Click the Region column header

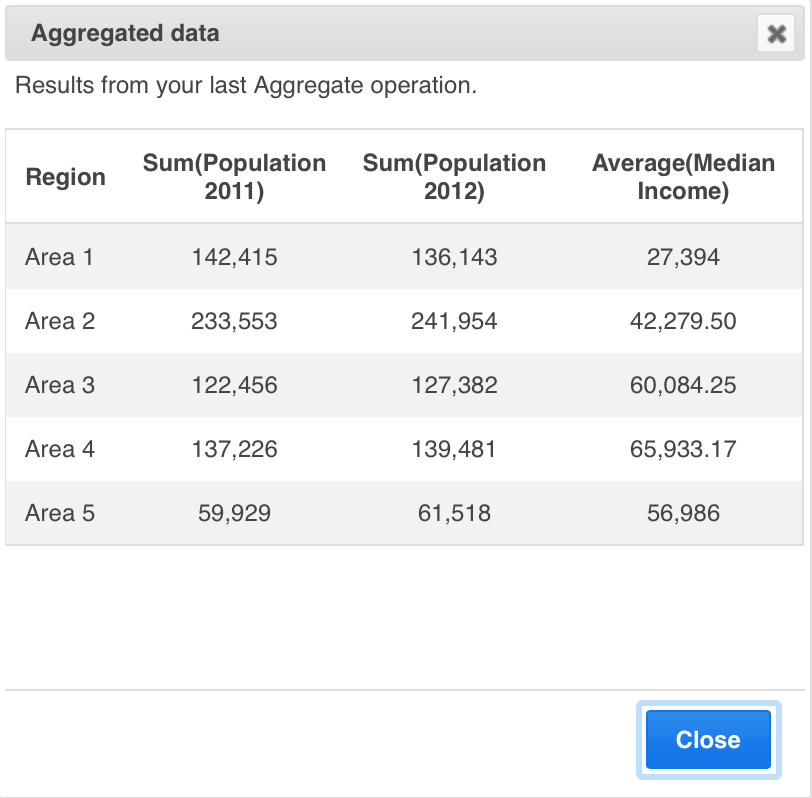(65, 177)
